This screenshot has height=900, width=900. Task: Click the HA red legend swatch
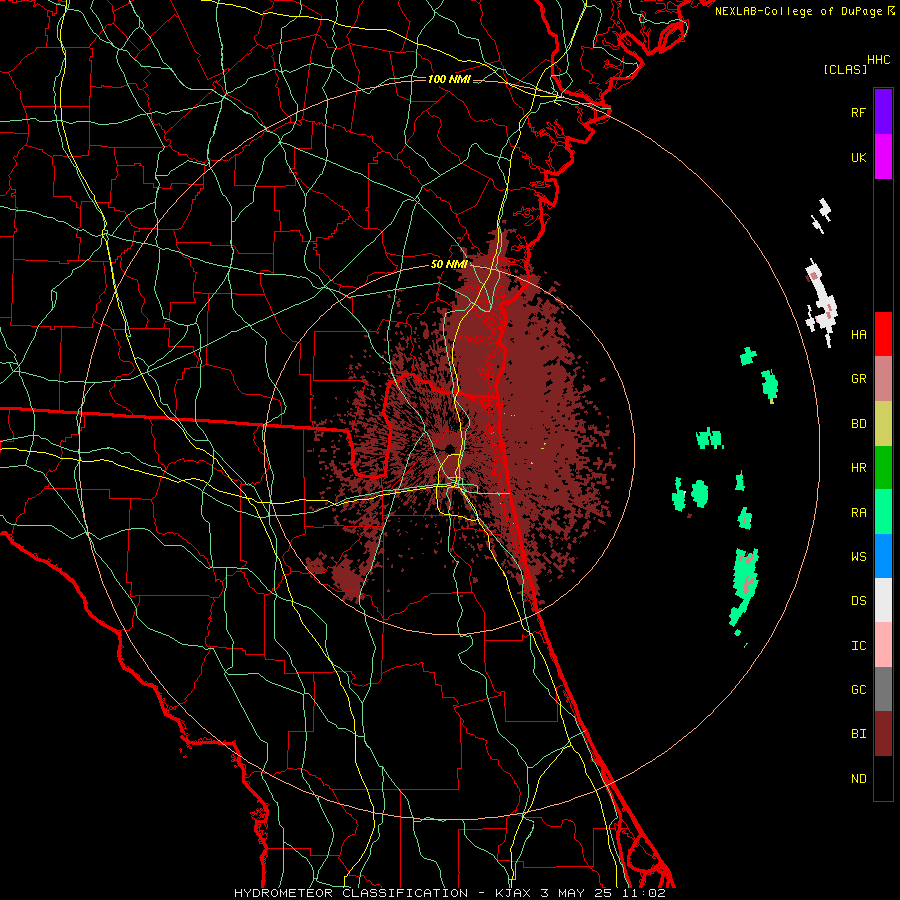tap(883, 334)
